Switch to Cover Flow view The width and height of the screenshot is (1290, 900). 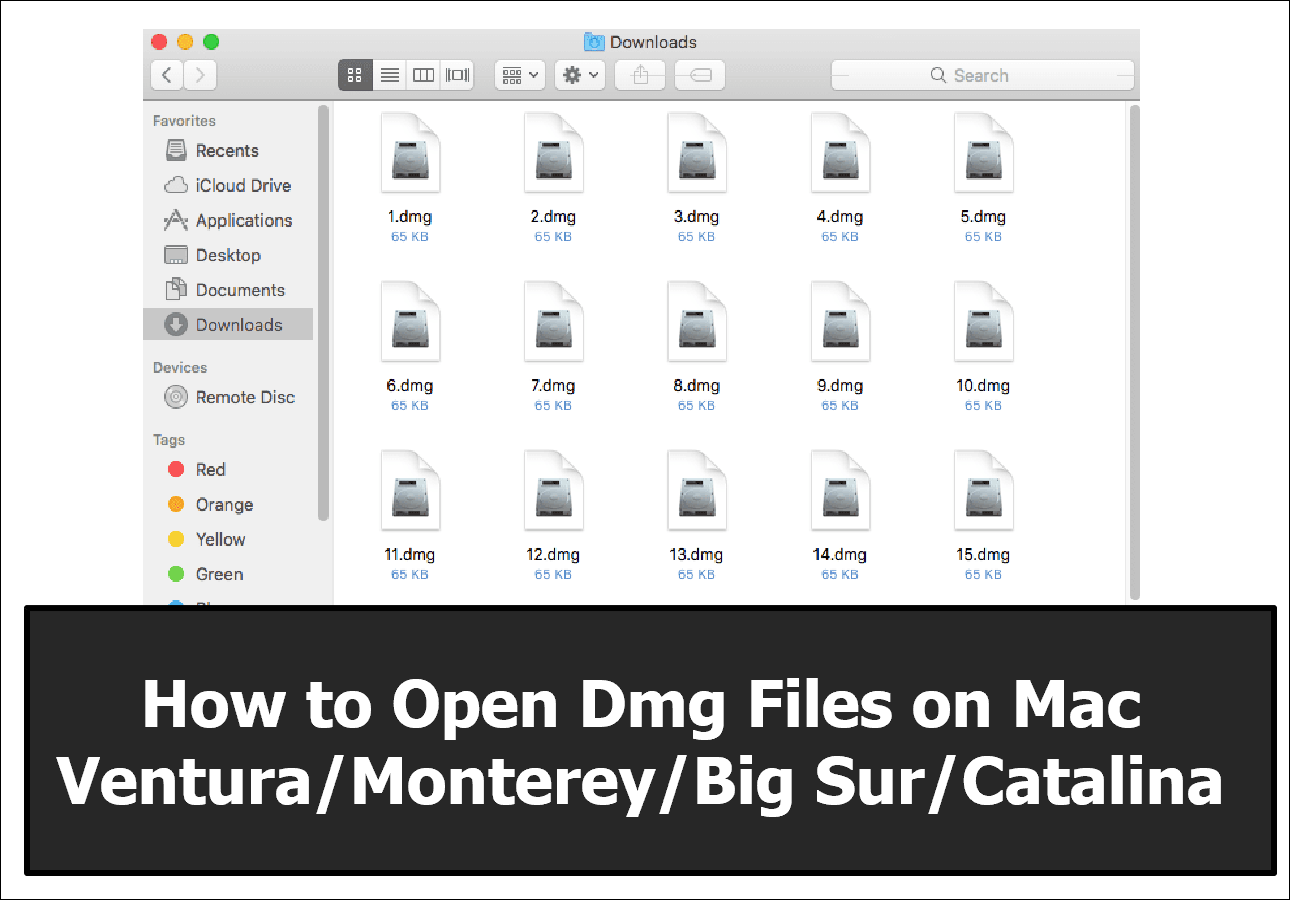pos(458,75)
